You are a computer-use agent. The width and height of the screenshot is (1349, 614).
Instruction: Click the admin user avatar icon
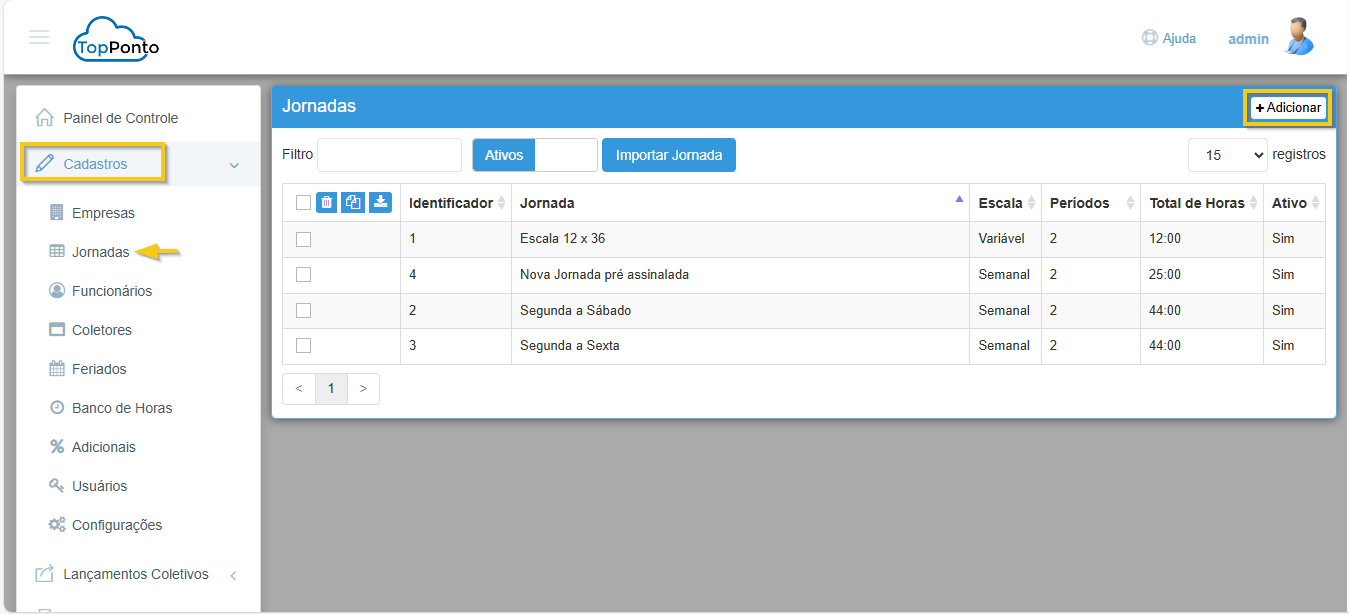coord(1299,38)
